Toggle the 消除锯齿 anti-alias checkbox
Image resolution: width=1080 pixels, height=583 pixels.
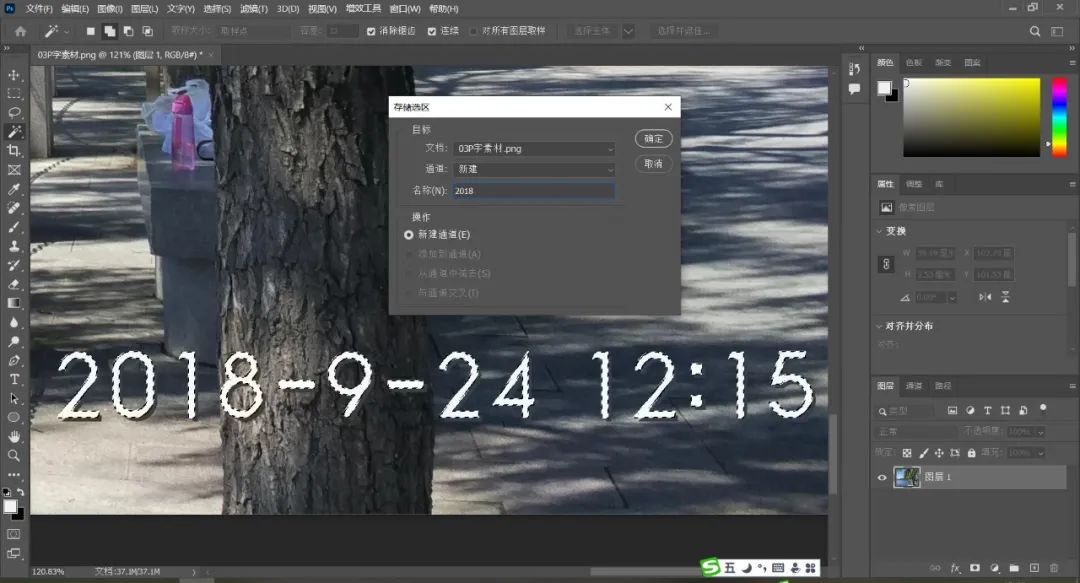(x=372, y=31)
